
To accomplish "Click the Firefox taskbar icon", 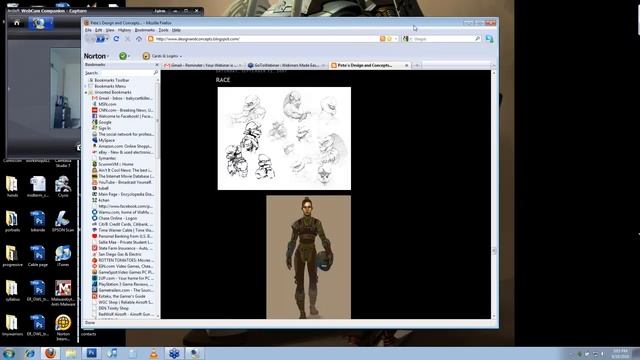I will click(x=50, y=353).
